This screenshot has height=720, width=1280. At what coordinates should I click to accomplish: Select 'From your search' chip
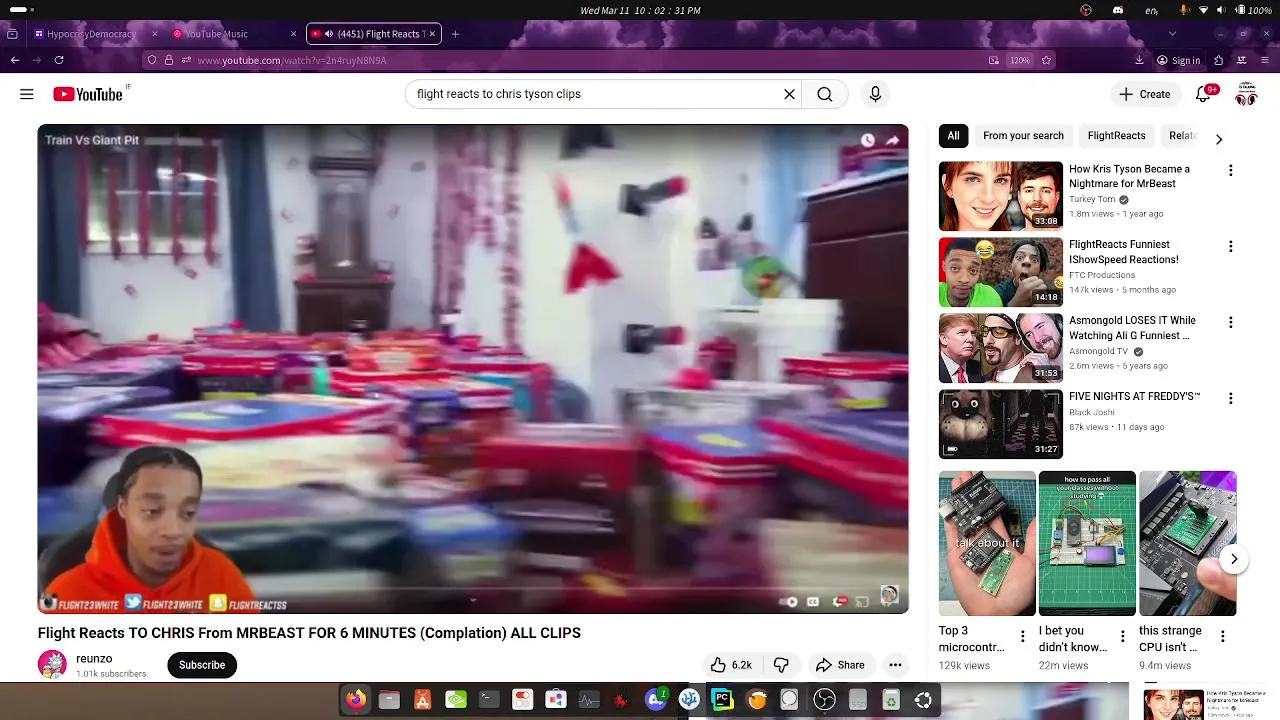click(x=1023, y=136)
